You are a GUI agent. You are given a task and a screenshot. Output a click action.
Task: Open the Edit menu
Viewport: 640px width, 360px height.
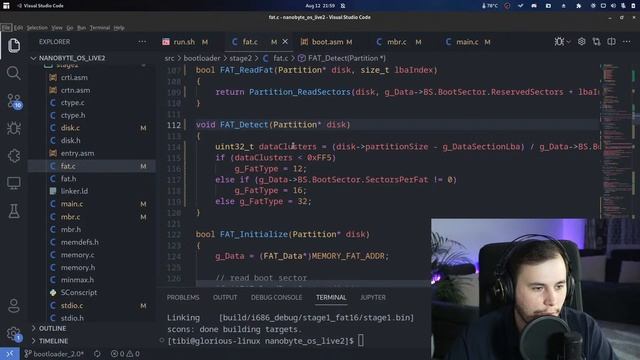18,28
